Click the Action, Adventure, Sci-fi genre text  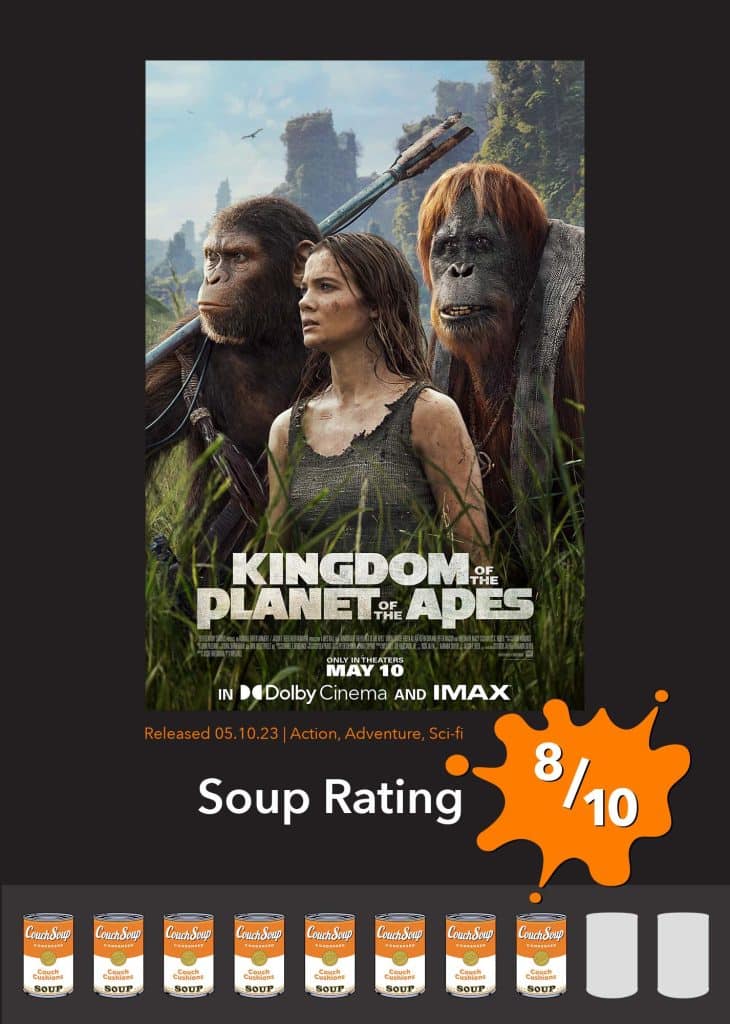click(x=377, y=733)
